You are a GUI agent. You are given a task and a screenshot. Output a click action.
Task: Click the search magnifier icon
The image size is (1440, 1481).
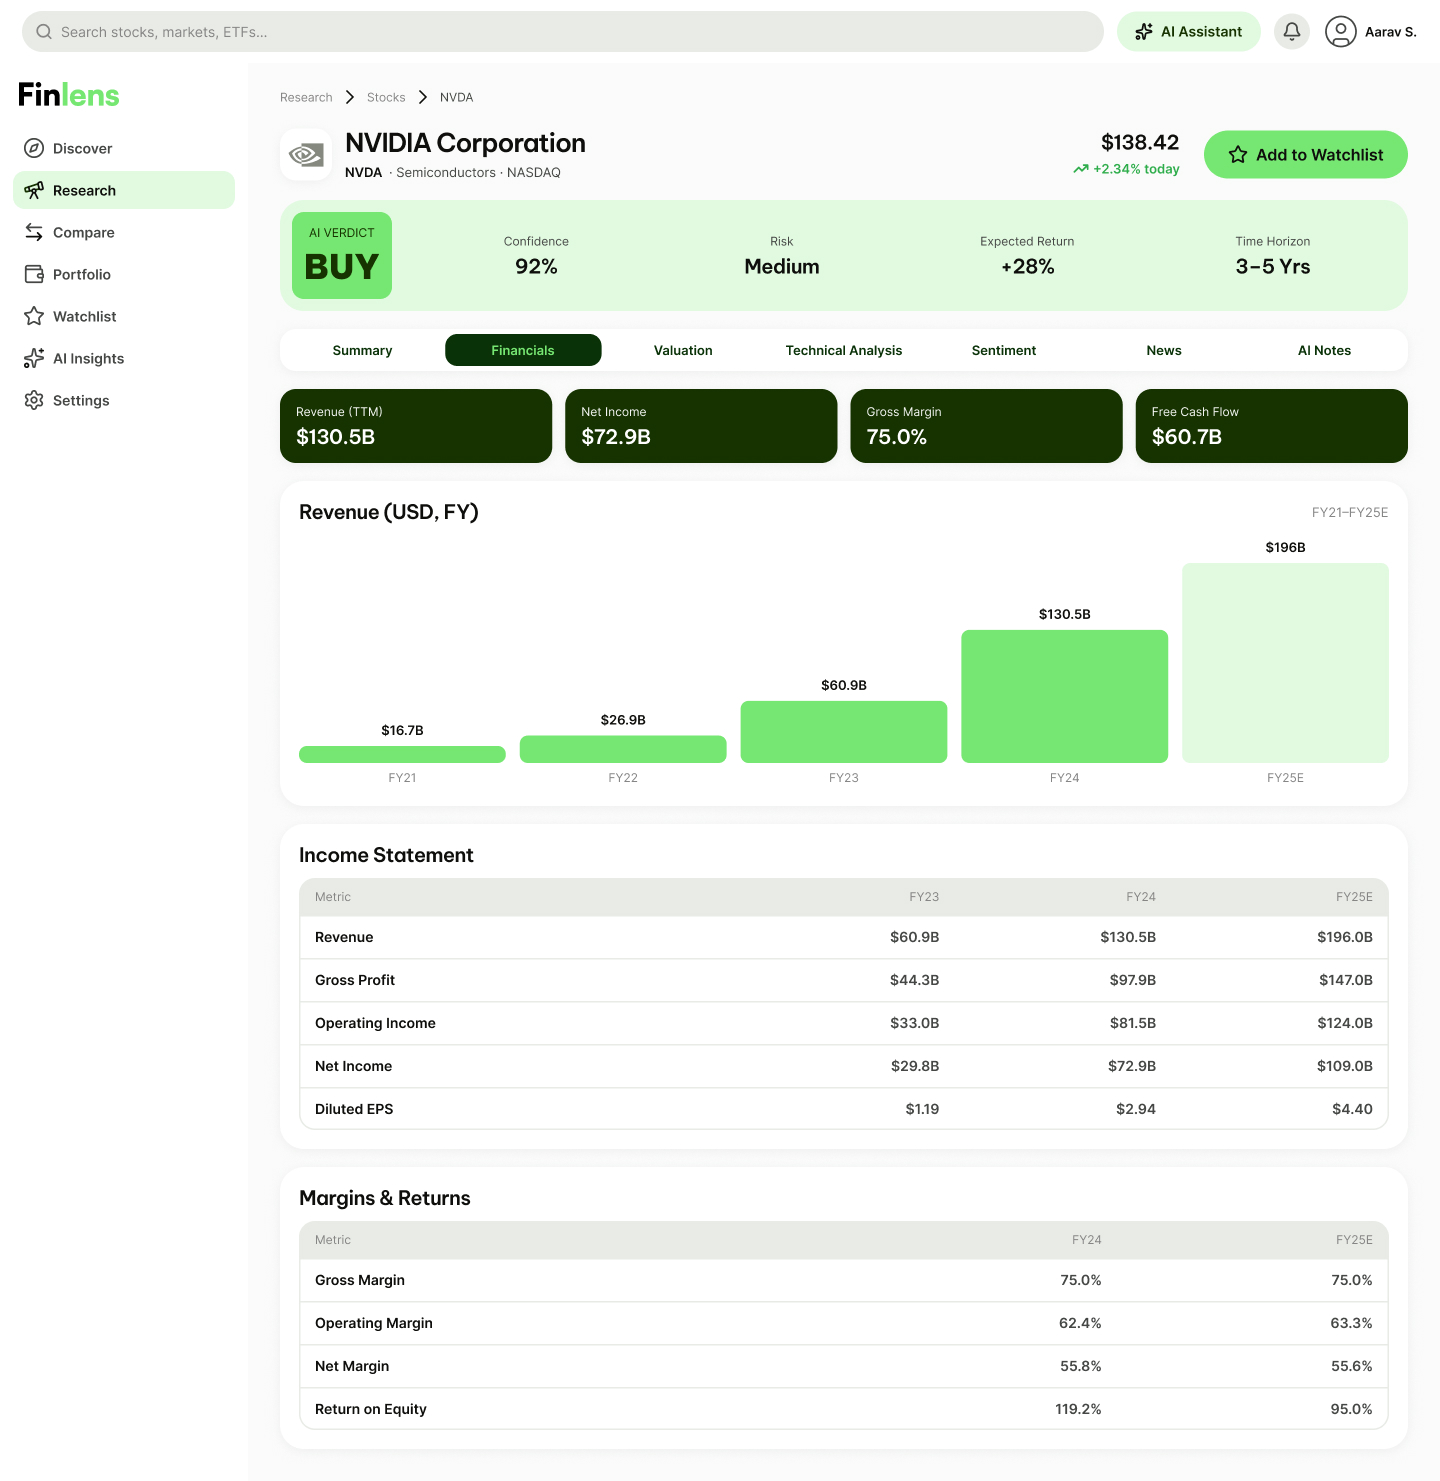click(x=44, y=32)
